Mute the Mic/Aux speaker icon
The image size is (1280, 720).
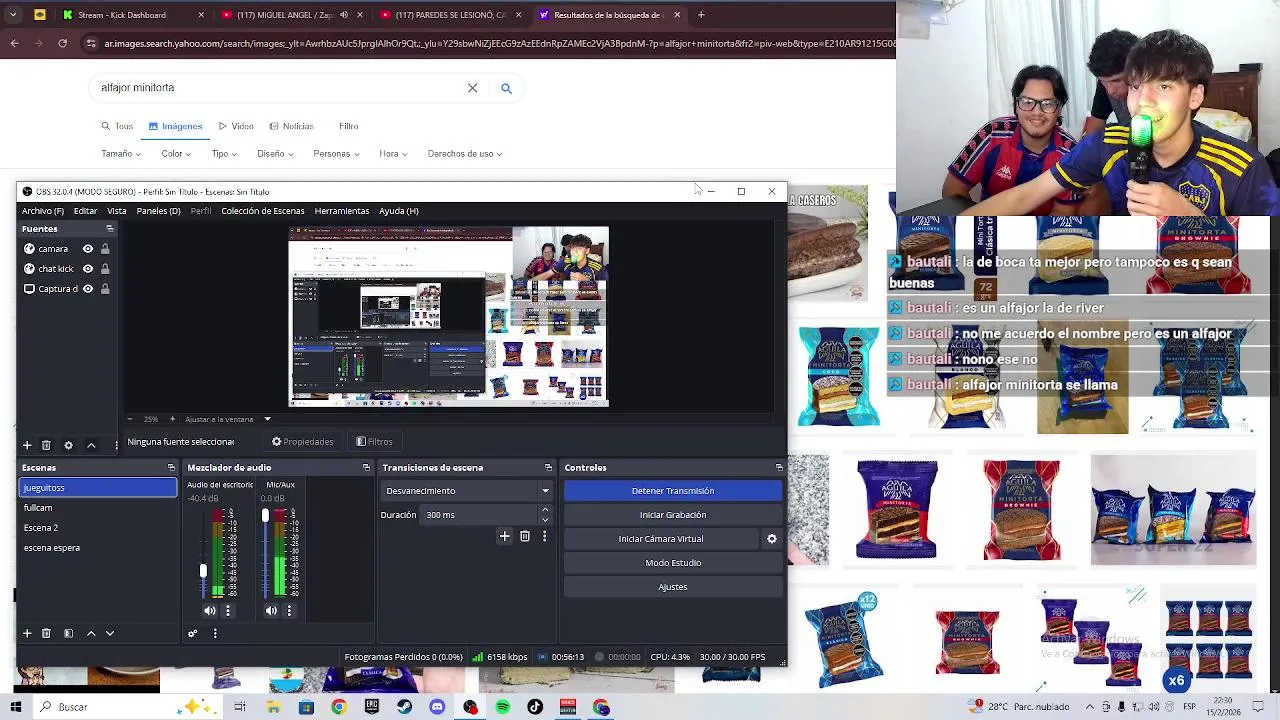tap(271, 610)
